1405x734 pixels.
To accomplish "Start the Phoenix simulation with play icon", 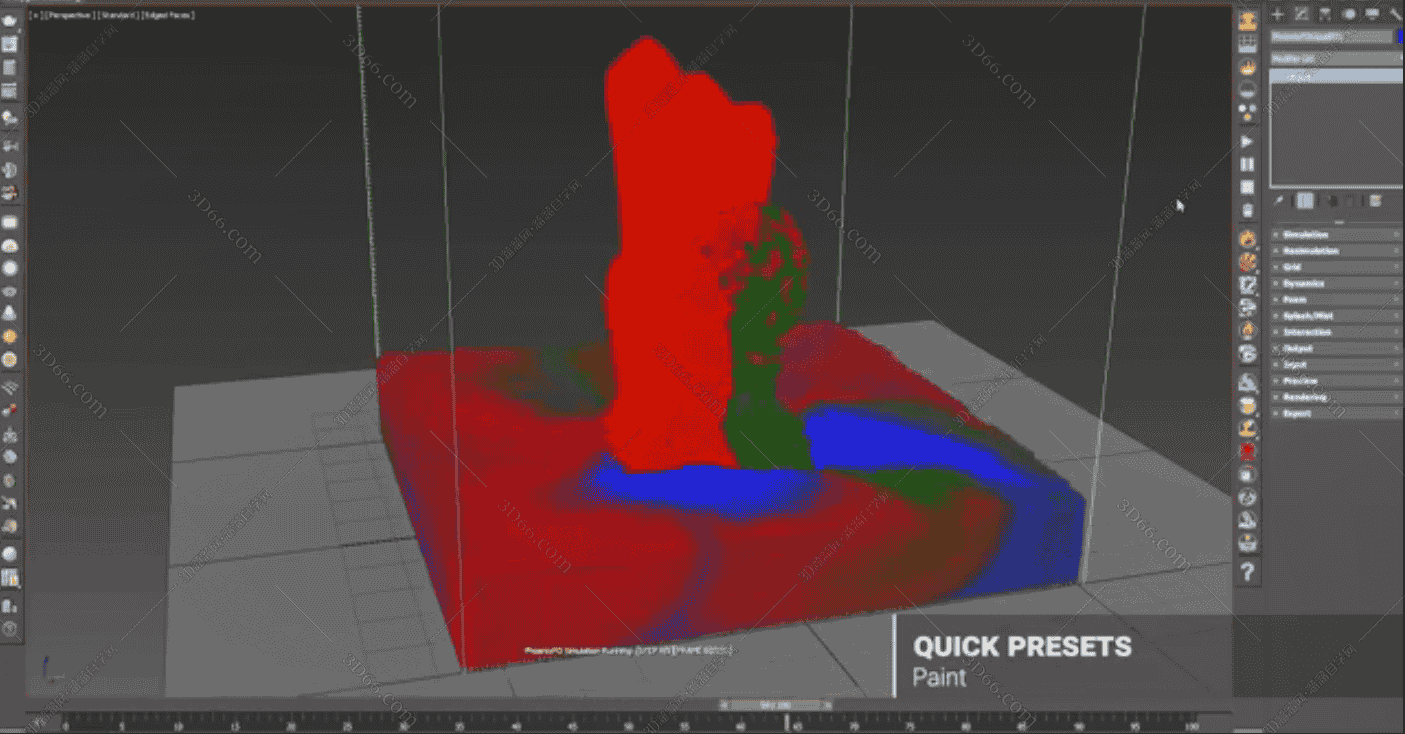I will point(1247,141).
